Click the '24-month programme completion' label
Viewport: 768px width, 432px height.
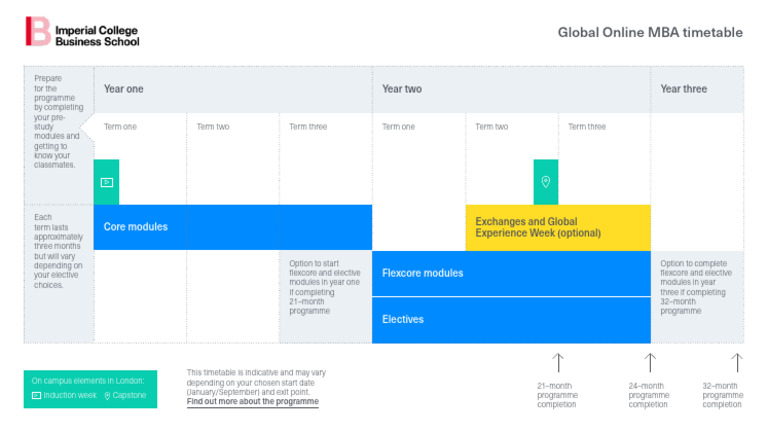click(648, 395)
